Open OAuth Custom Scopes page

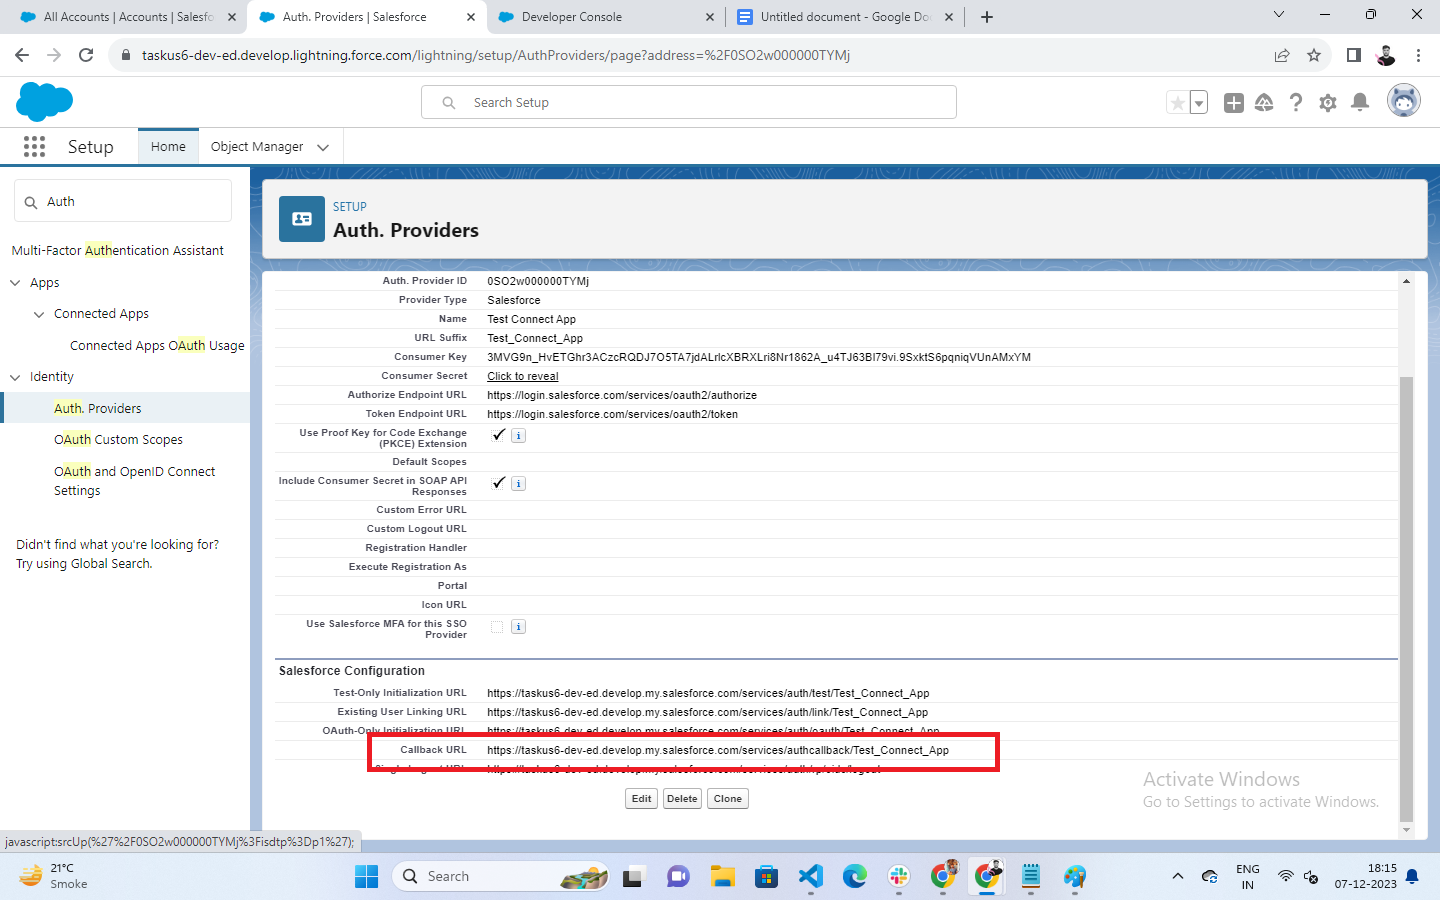coord(118,439)
